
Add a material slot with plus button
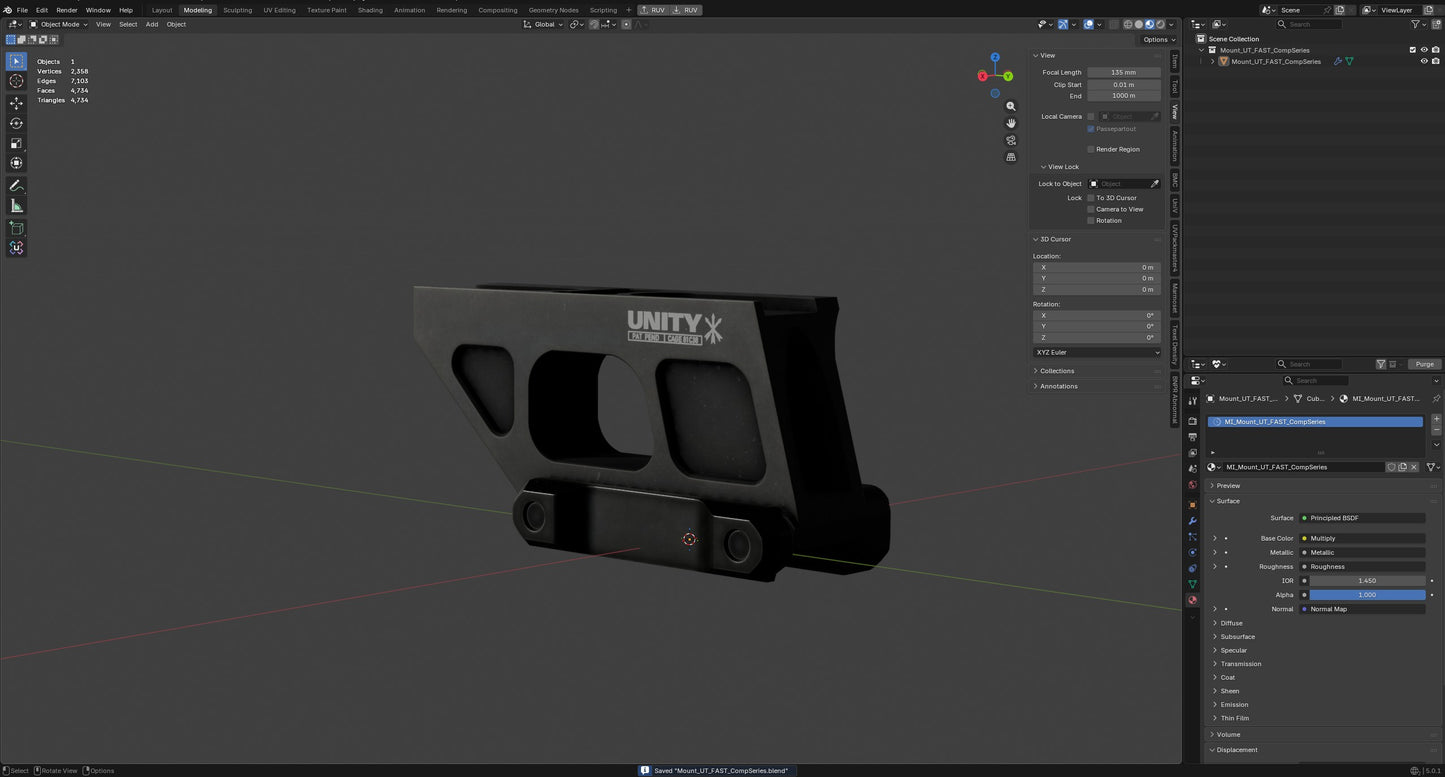click(1437, 419)
